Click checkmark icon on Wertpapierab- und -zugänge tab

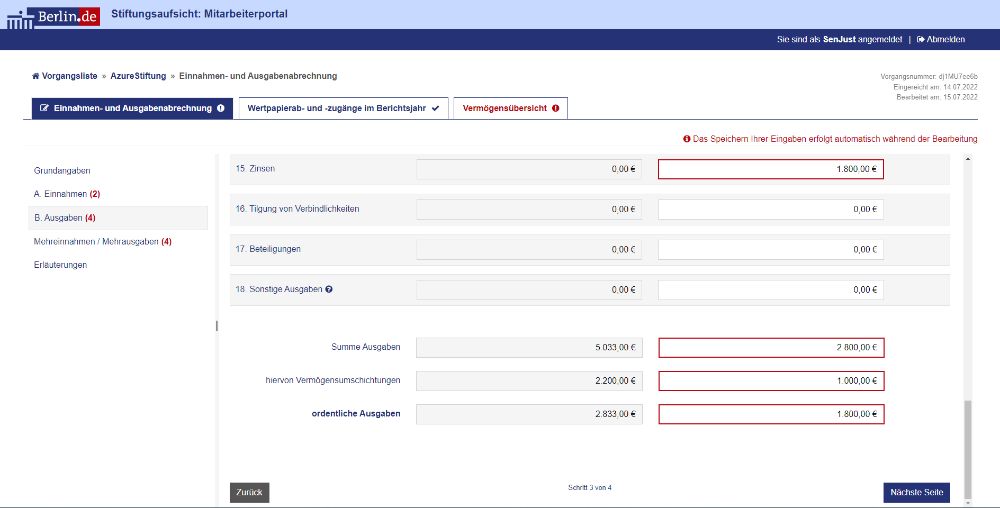(435, 108)
